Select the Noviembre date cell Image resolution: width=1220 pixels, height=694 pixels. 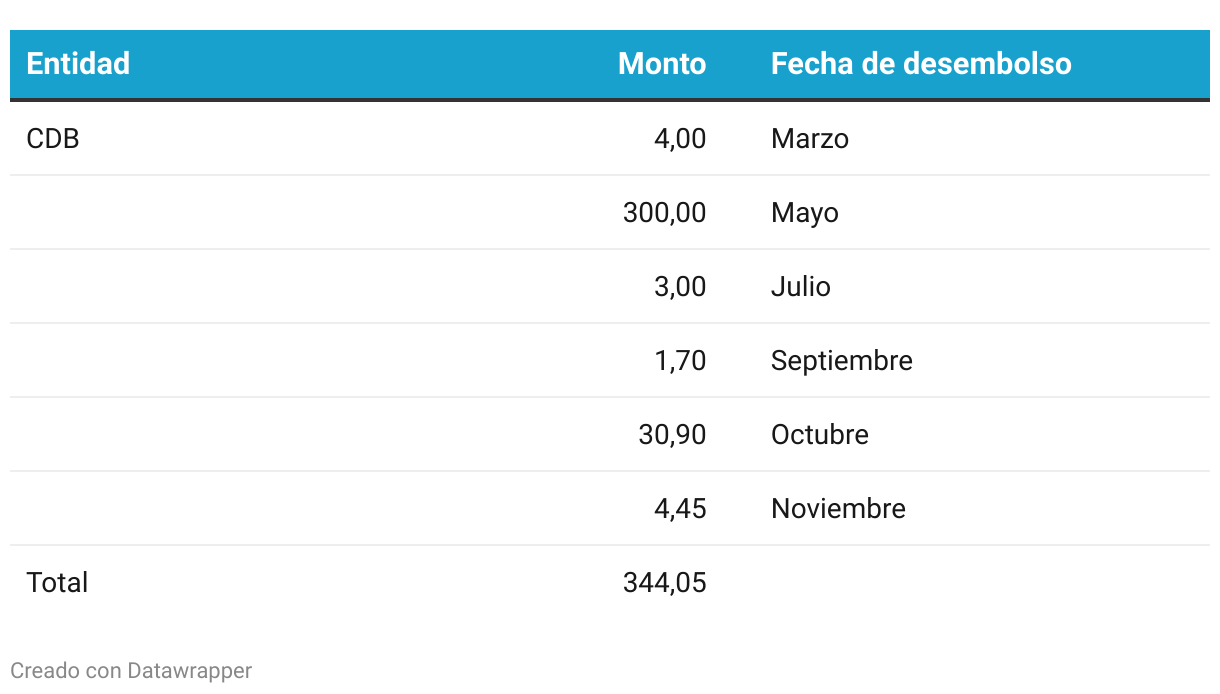[x=839, y=508]
